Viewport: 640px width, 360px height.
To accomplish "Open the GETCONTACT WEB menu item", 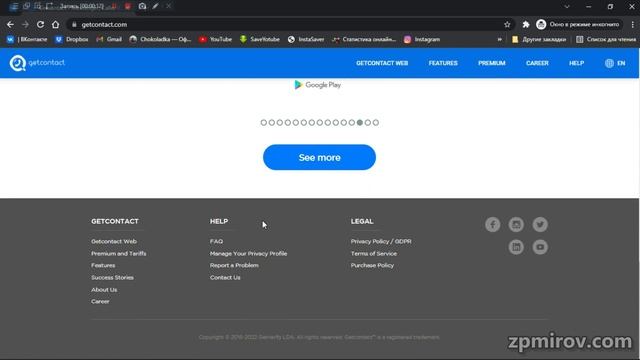I will [x=382, y=63].
